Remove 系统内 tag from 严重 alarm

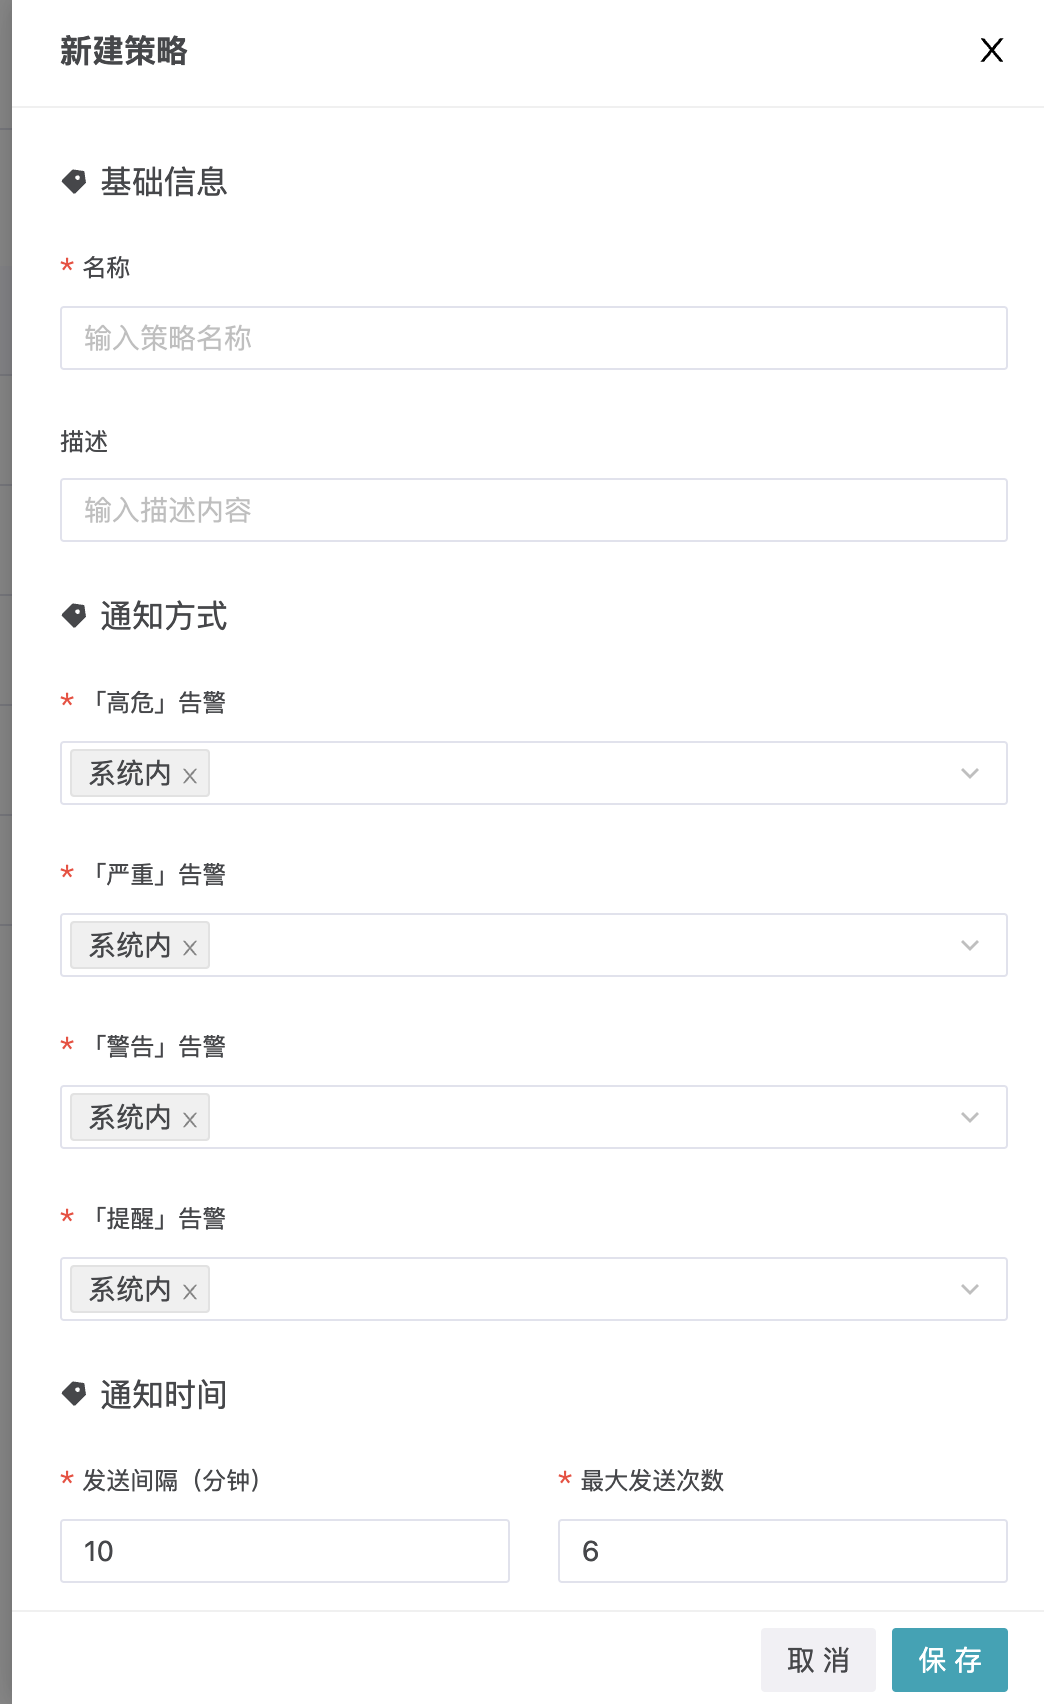coord(190,947)
